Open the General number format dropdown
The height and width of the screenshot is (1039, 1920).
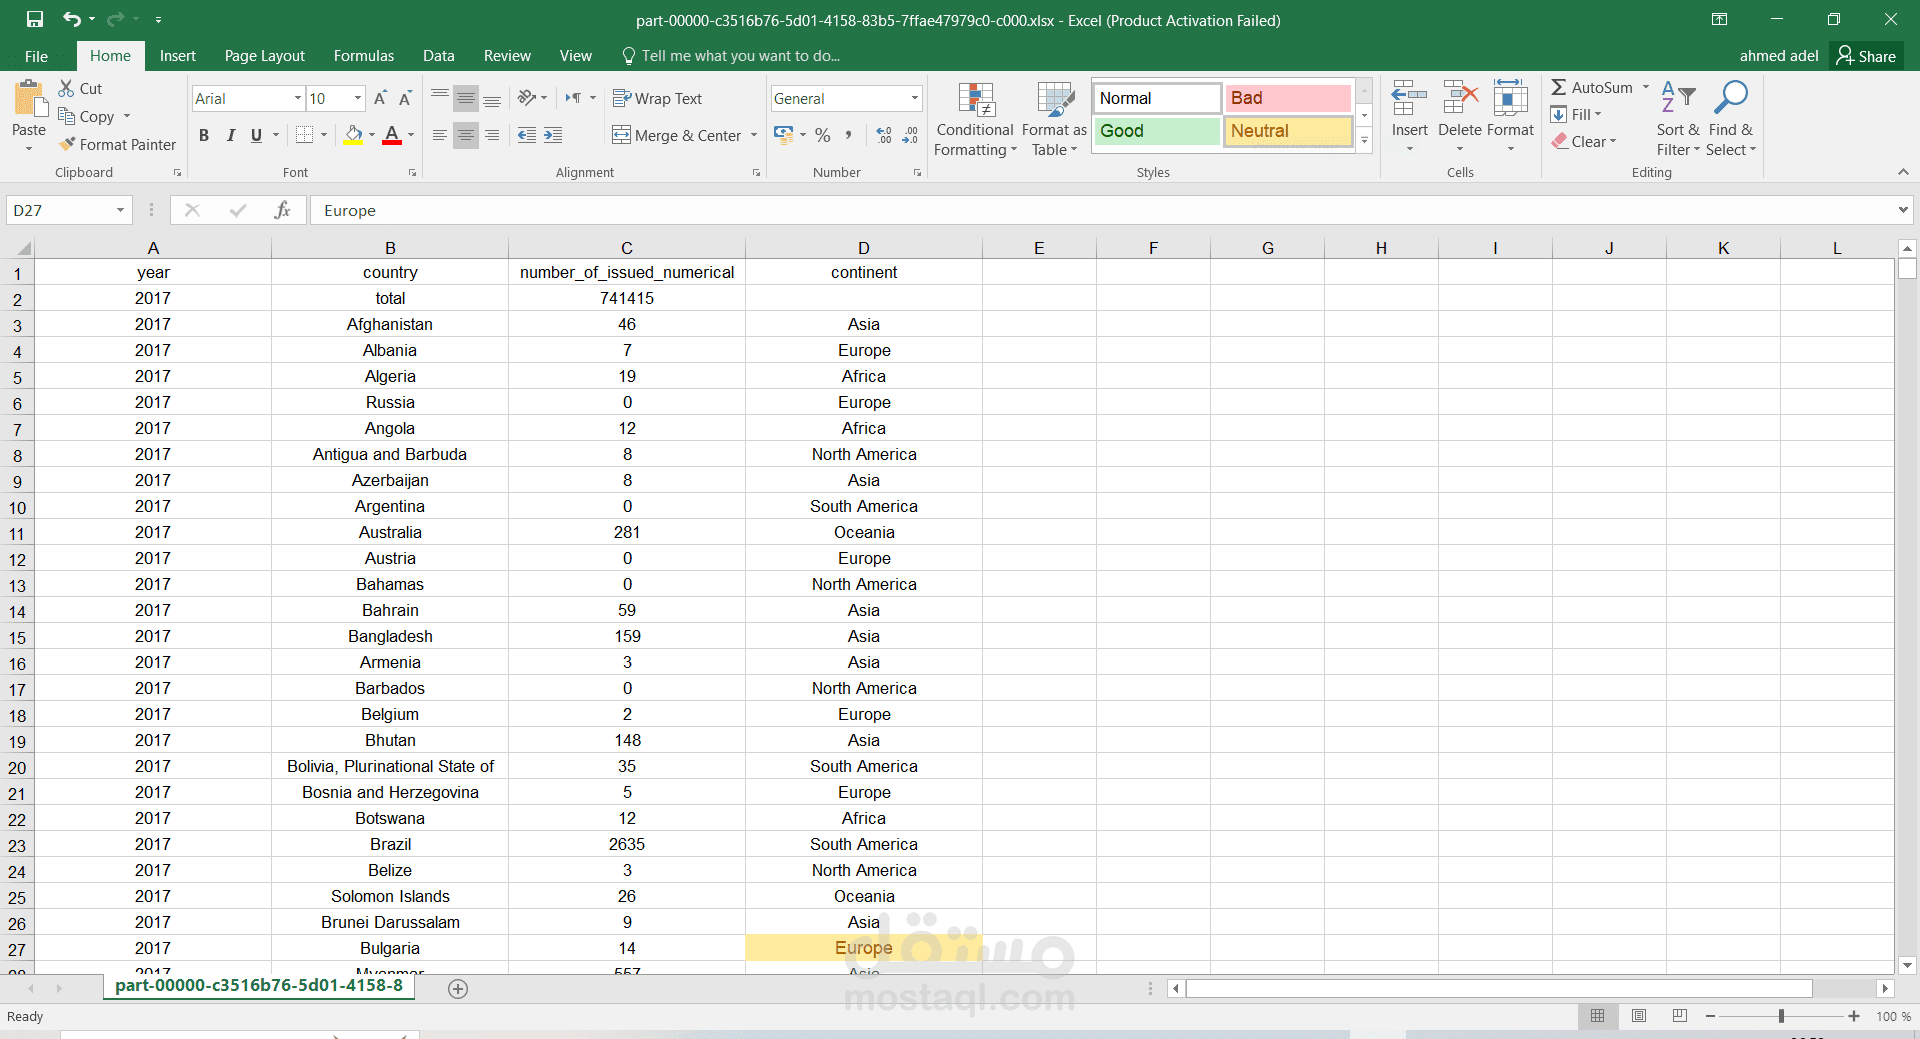(914, 98)
